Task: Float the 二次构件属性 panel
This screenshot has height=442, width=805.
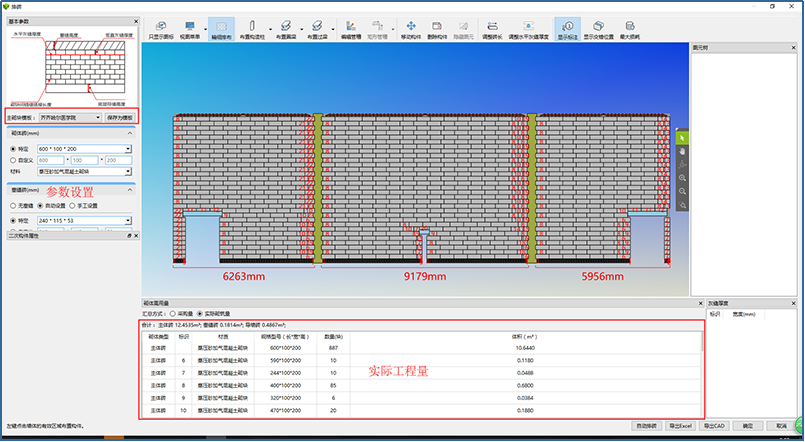Action: (x=129, y=236)
